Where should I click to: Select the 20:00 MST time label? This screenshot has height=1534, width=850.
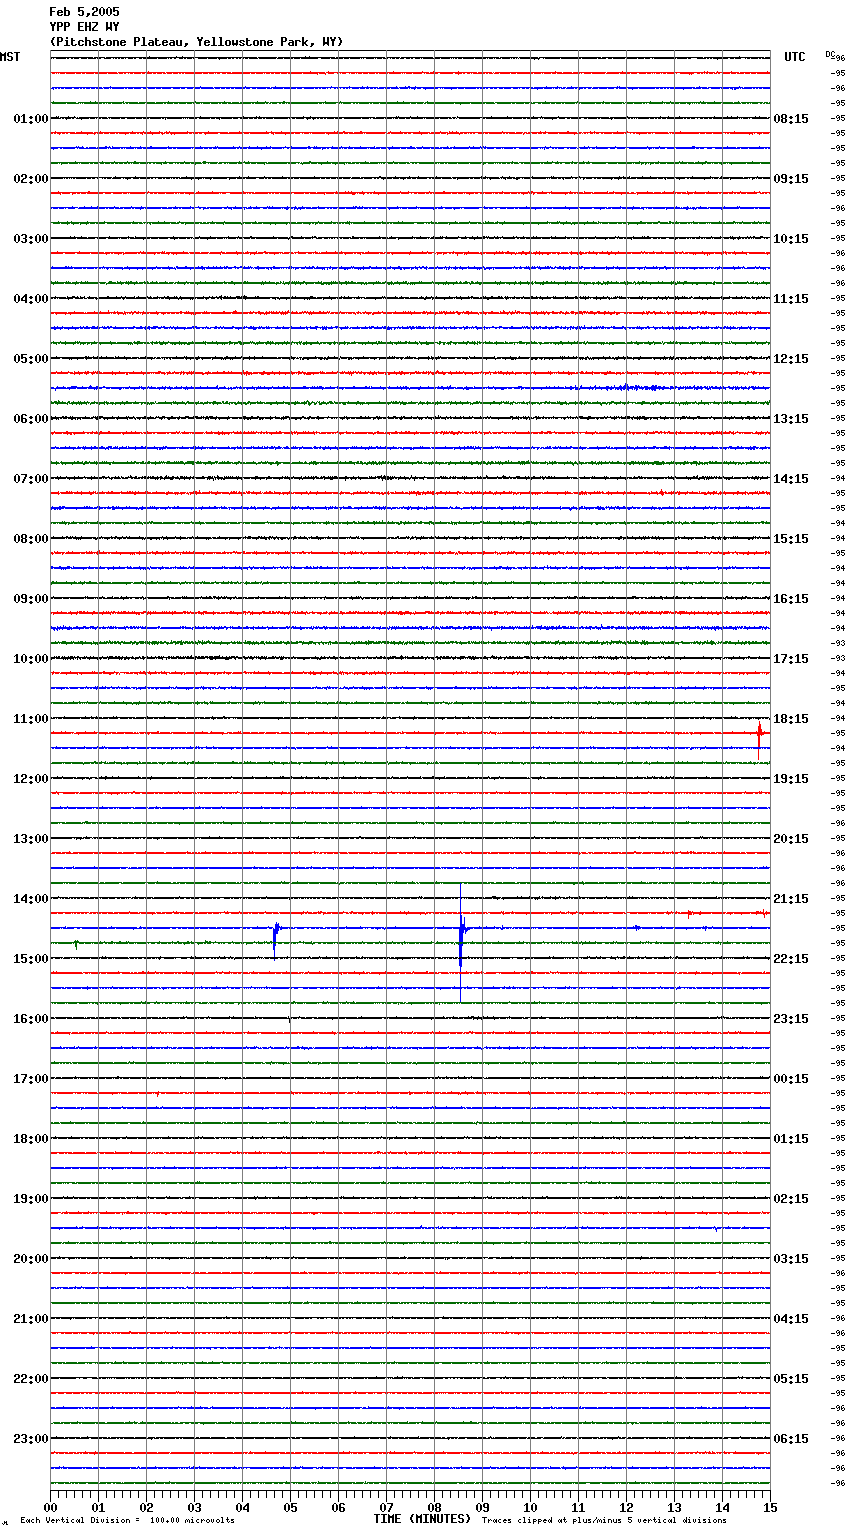coord(31,1259)
